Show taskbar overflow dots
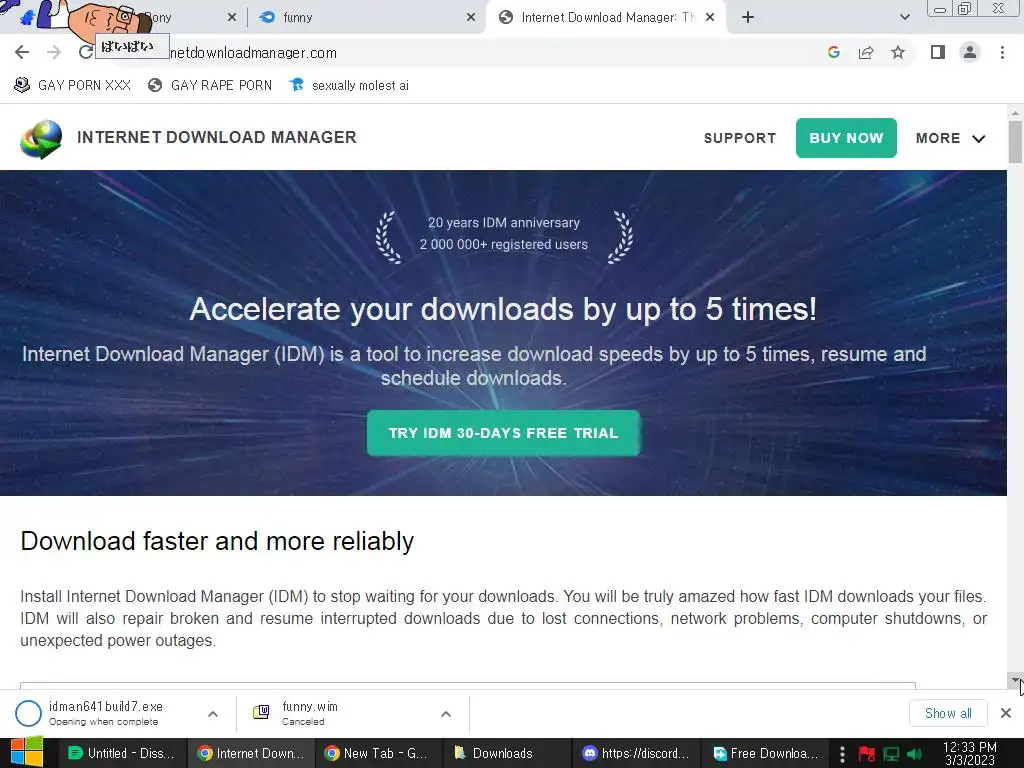Image resolution: width=1024 pixels, height=768 pixels. (842, 754)
